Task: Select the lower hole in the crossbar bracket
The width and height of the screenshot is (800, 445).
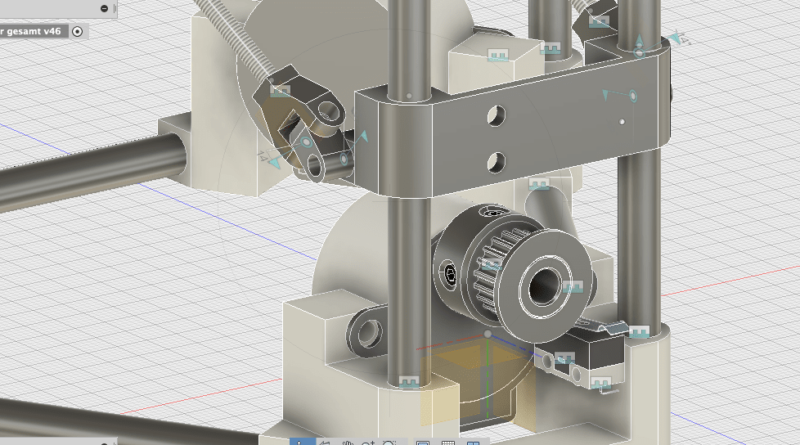Action: pos(496,163)
